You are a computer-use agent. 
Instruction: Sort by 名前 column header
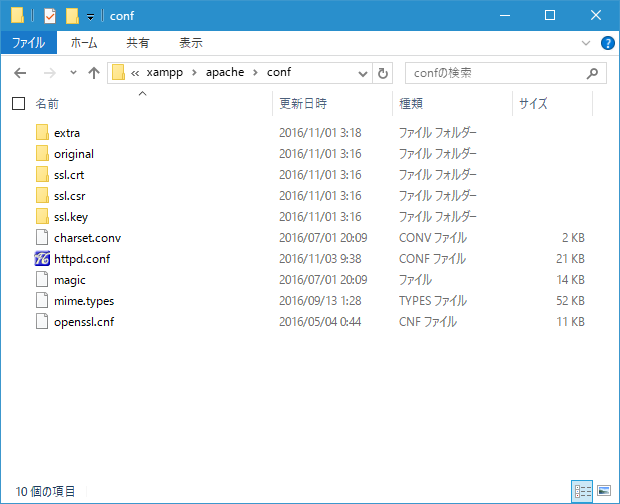pos(47,104)
